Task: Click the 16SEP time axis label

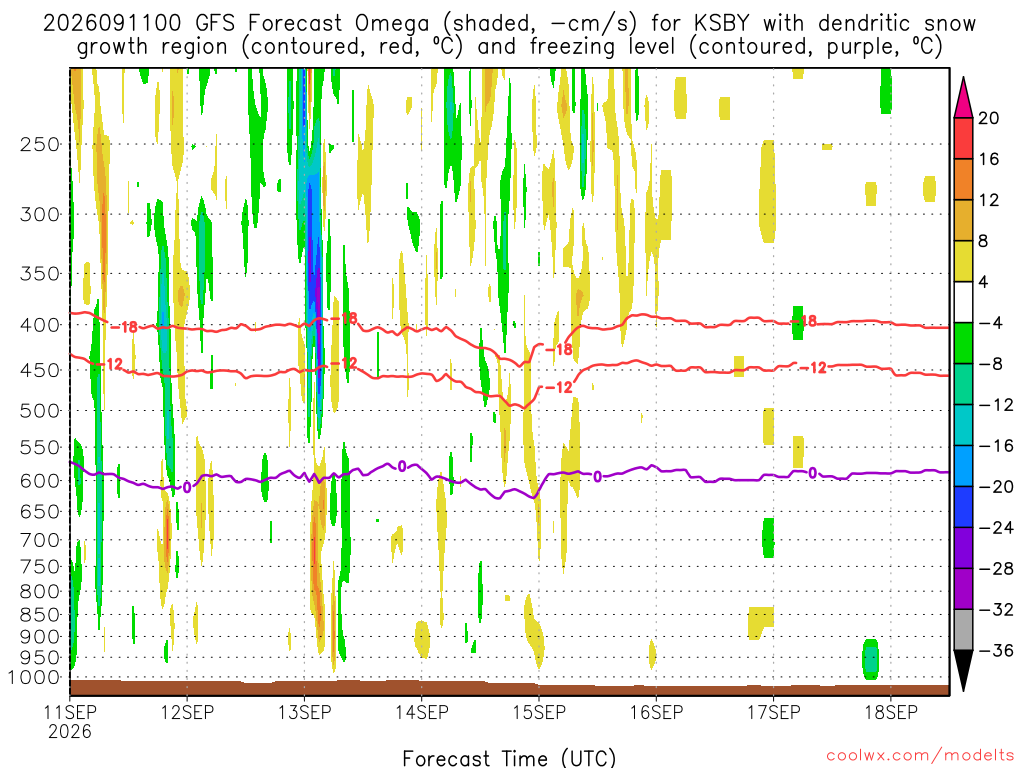Action: (656, 712)
